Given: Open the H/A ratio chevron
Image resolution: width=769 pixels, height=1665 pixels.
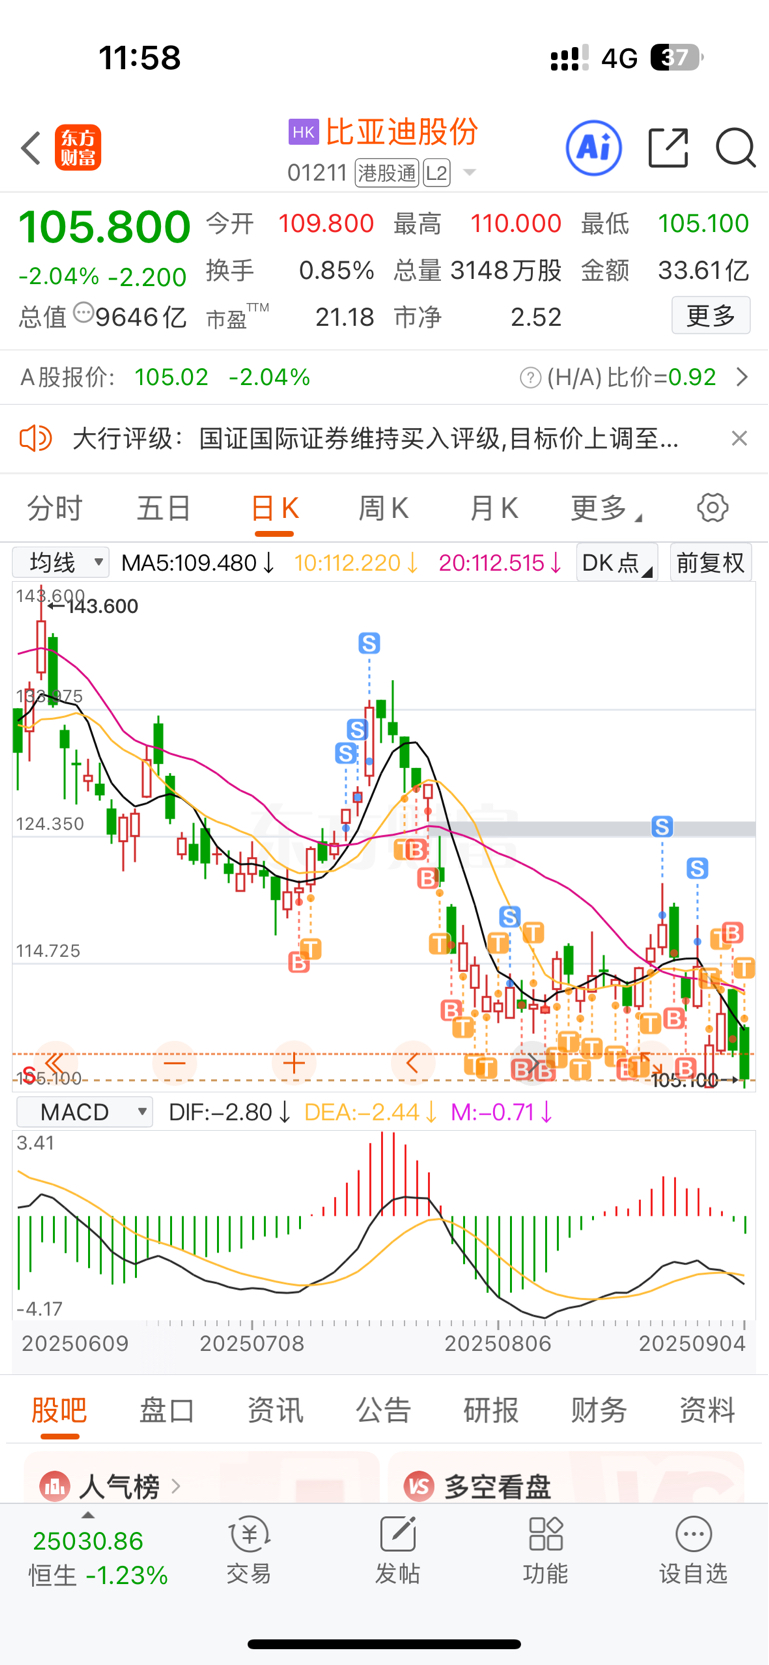Looking at the screenshot, I should (x=742, y=377).
